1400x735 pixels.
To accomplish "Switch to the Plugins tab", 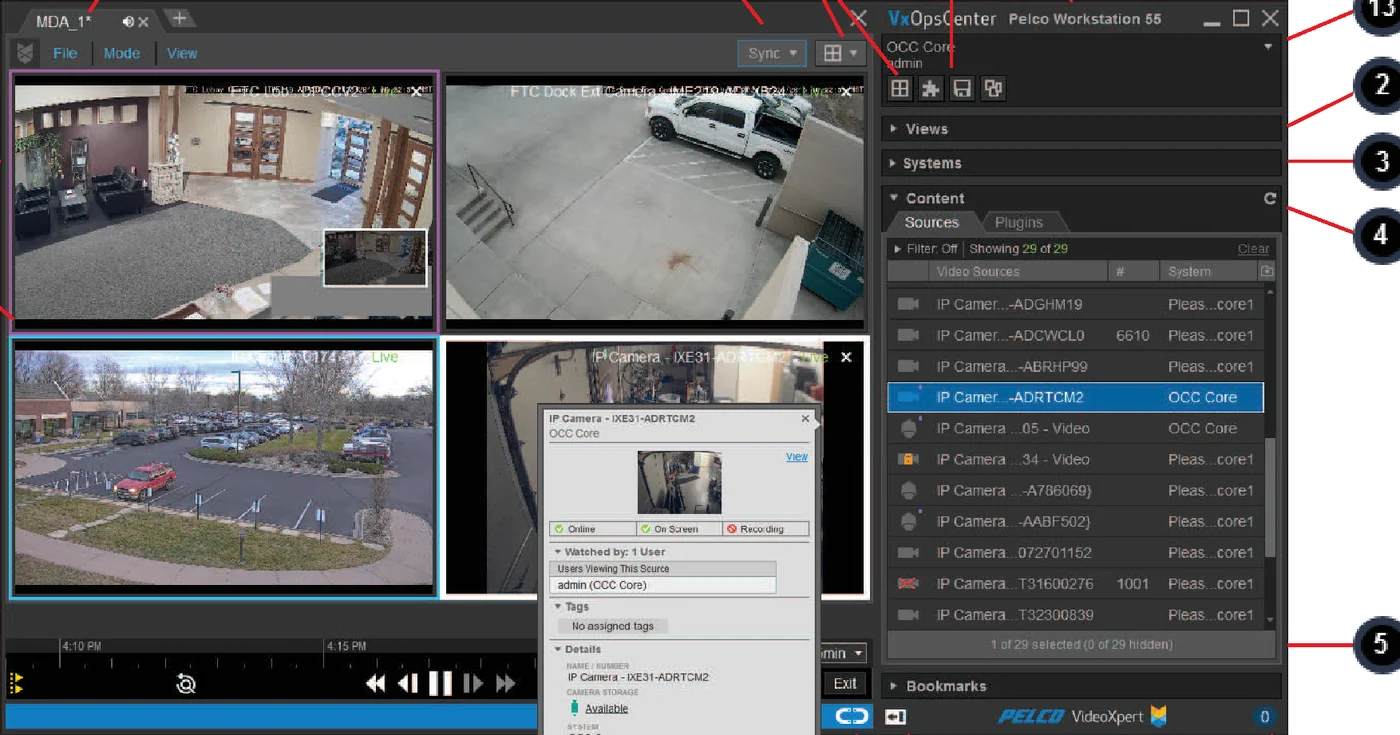I will 1019,223.
